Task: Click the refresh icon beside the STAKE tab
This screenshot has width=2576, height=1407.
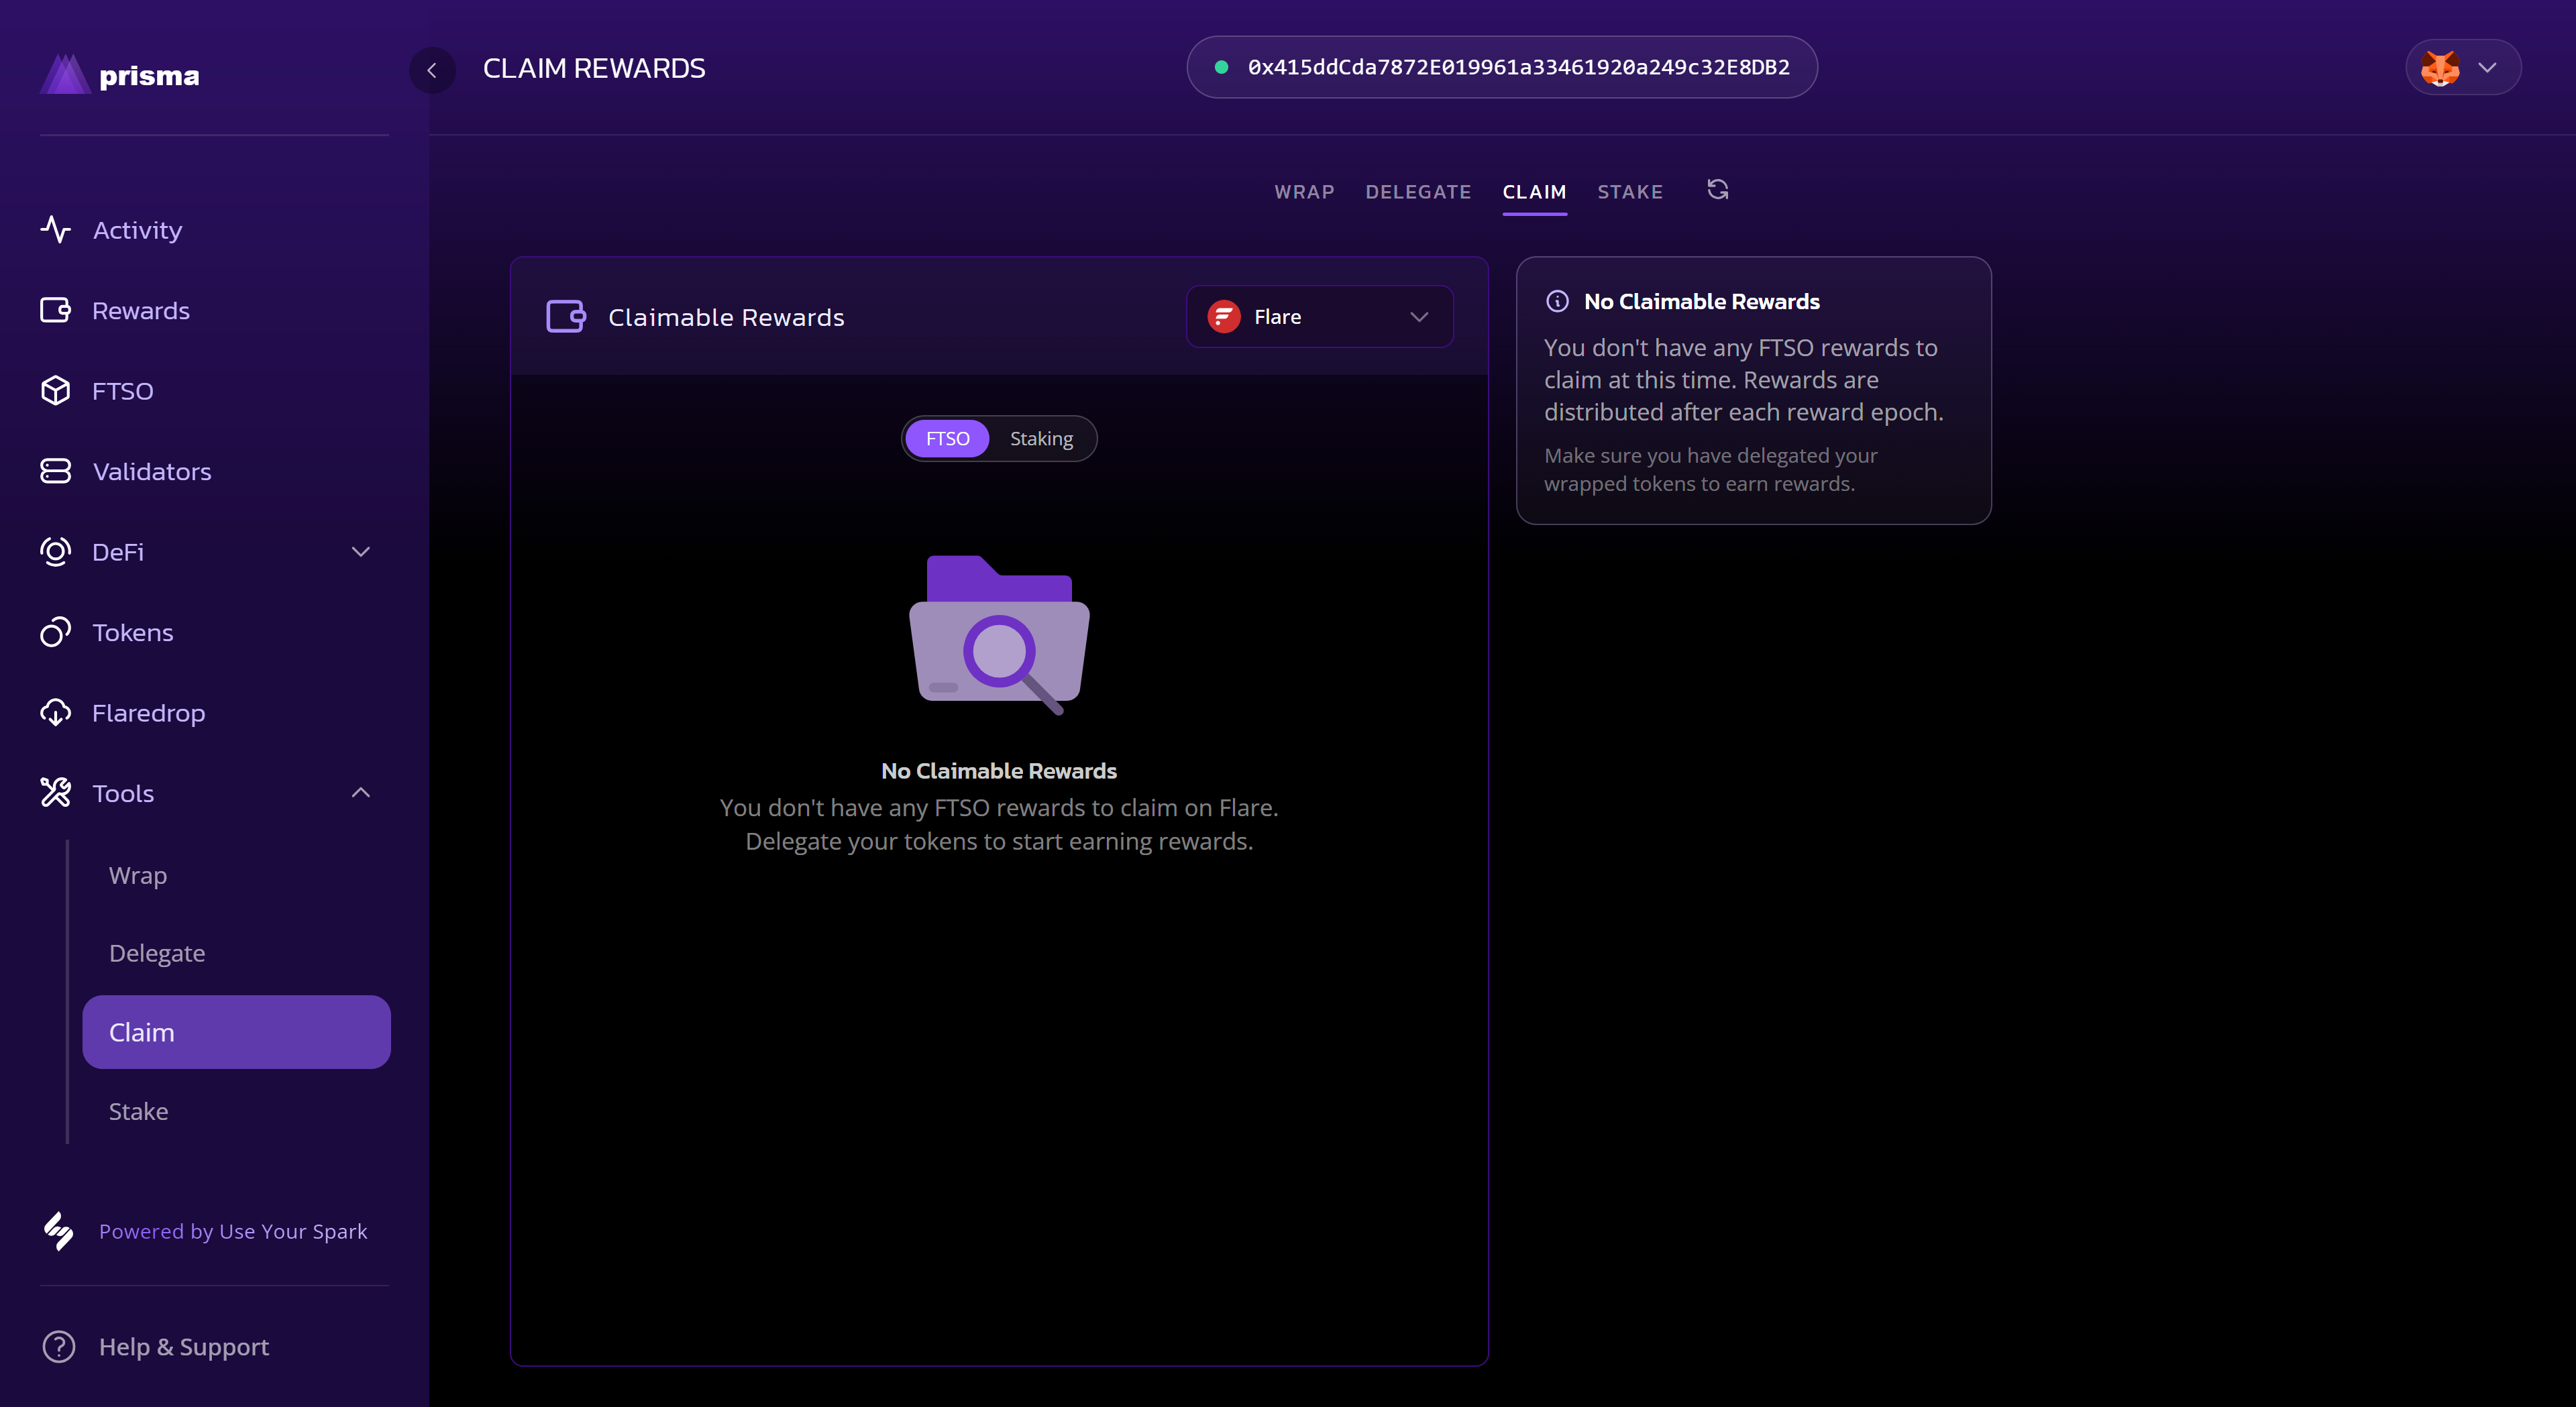Action: pyautogui.click(x=1717, y=190)
